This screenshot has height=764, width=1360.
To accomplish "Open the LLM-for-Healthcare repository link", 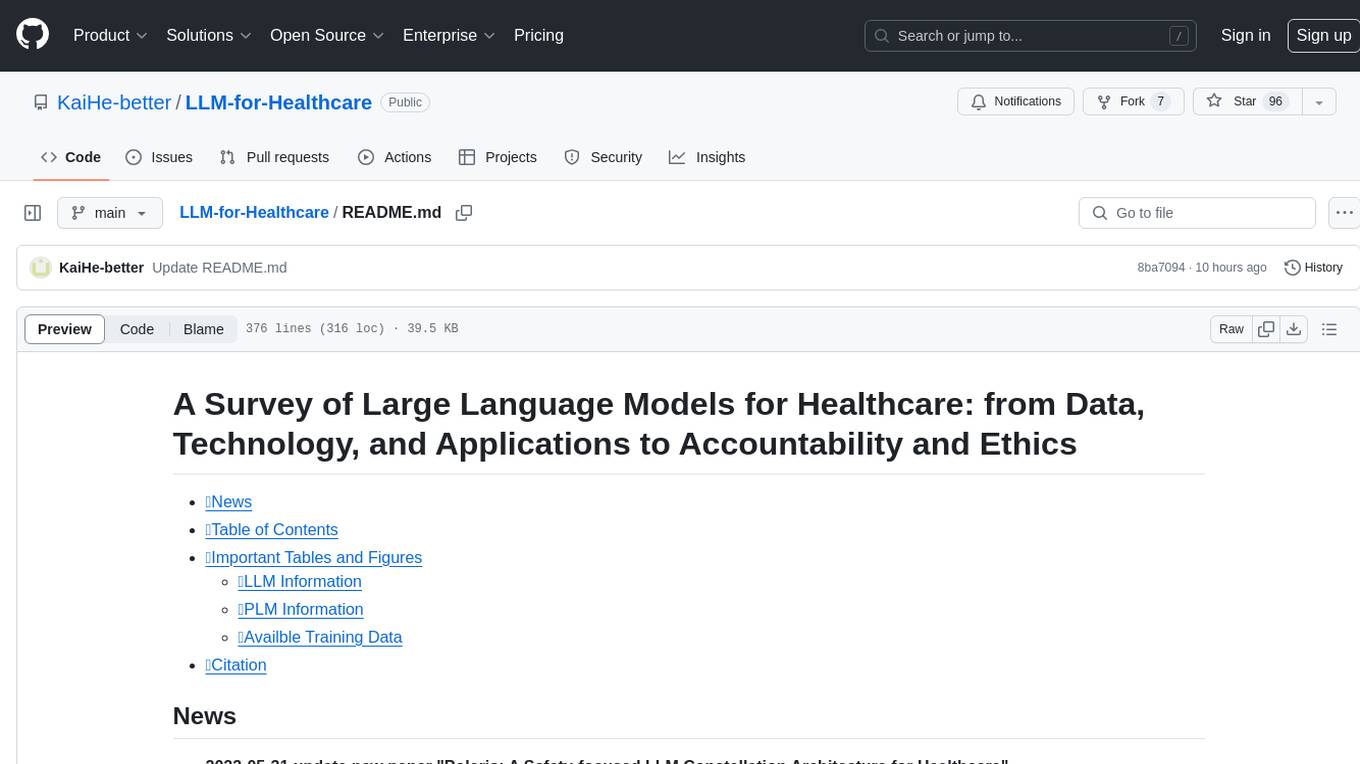I will click(278, 102).
